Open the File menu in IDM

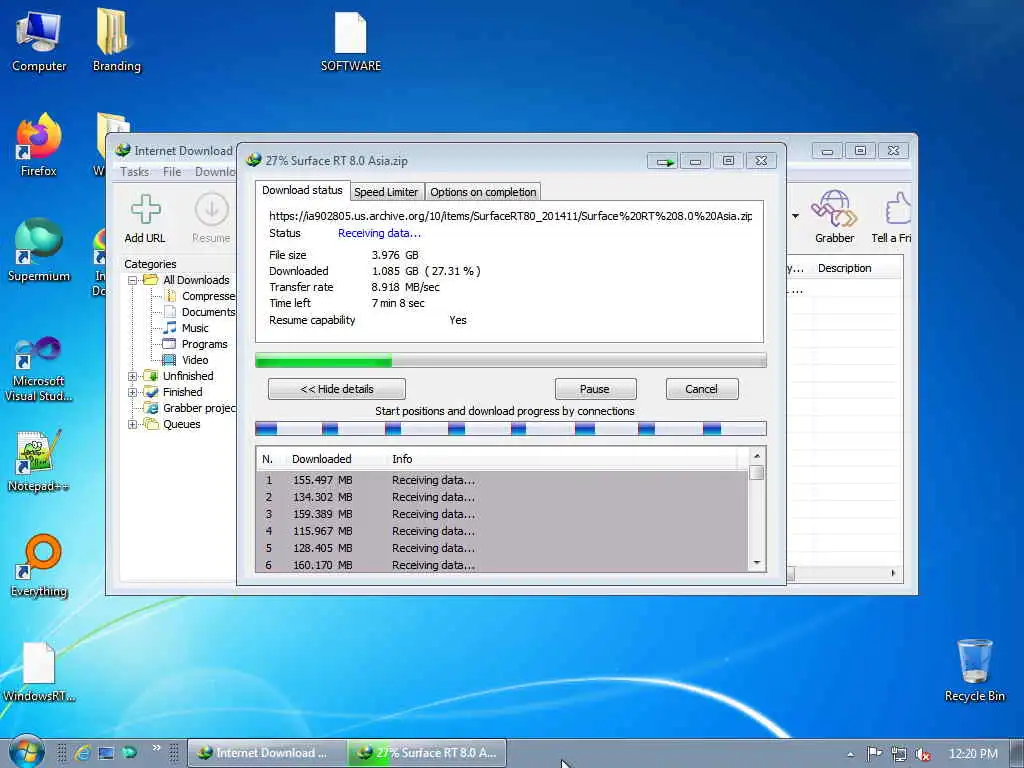[x=172, y=172]
